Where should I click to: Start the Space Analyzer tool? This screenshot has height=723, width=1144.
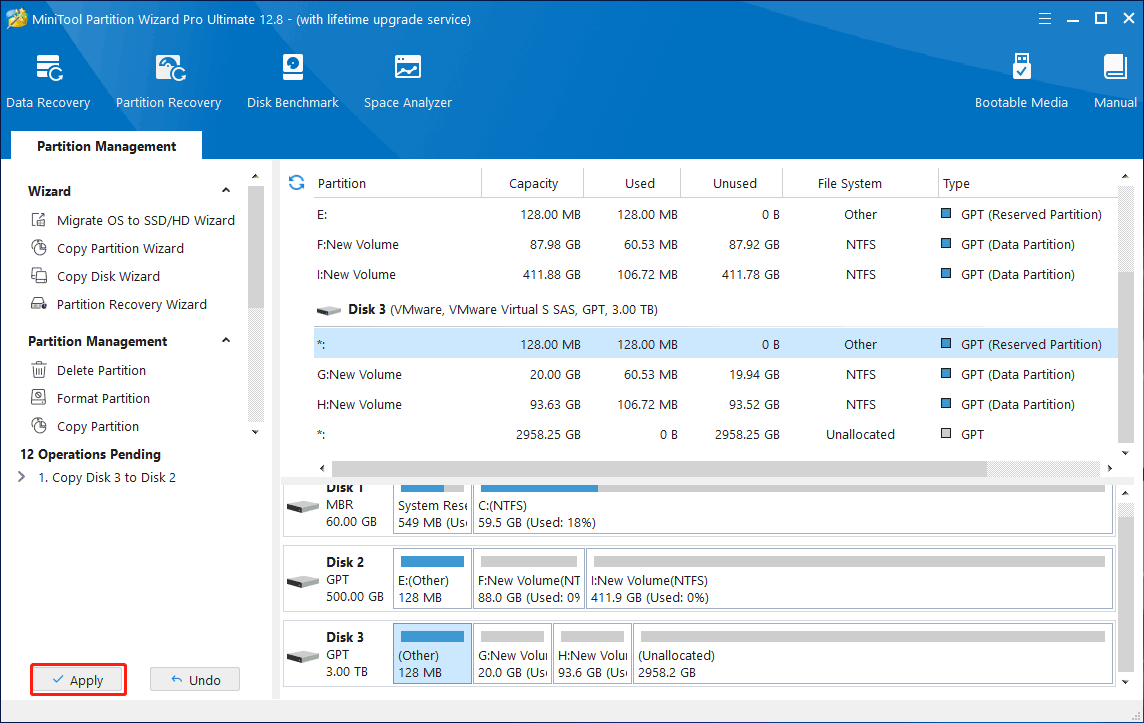[408, 81]
